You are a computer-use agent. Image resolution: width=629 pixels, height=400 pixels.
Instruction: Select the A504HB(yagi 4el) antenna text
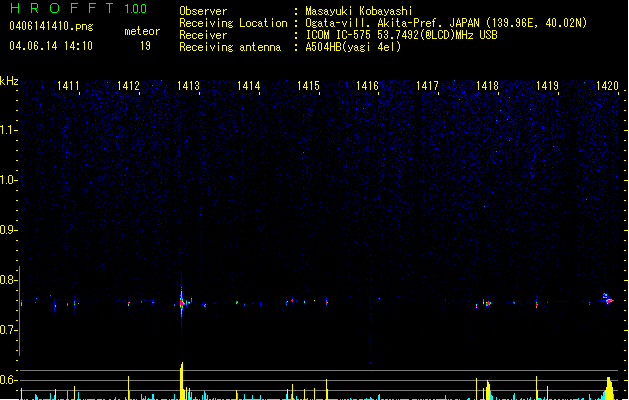click(x=353, y=47)
